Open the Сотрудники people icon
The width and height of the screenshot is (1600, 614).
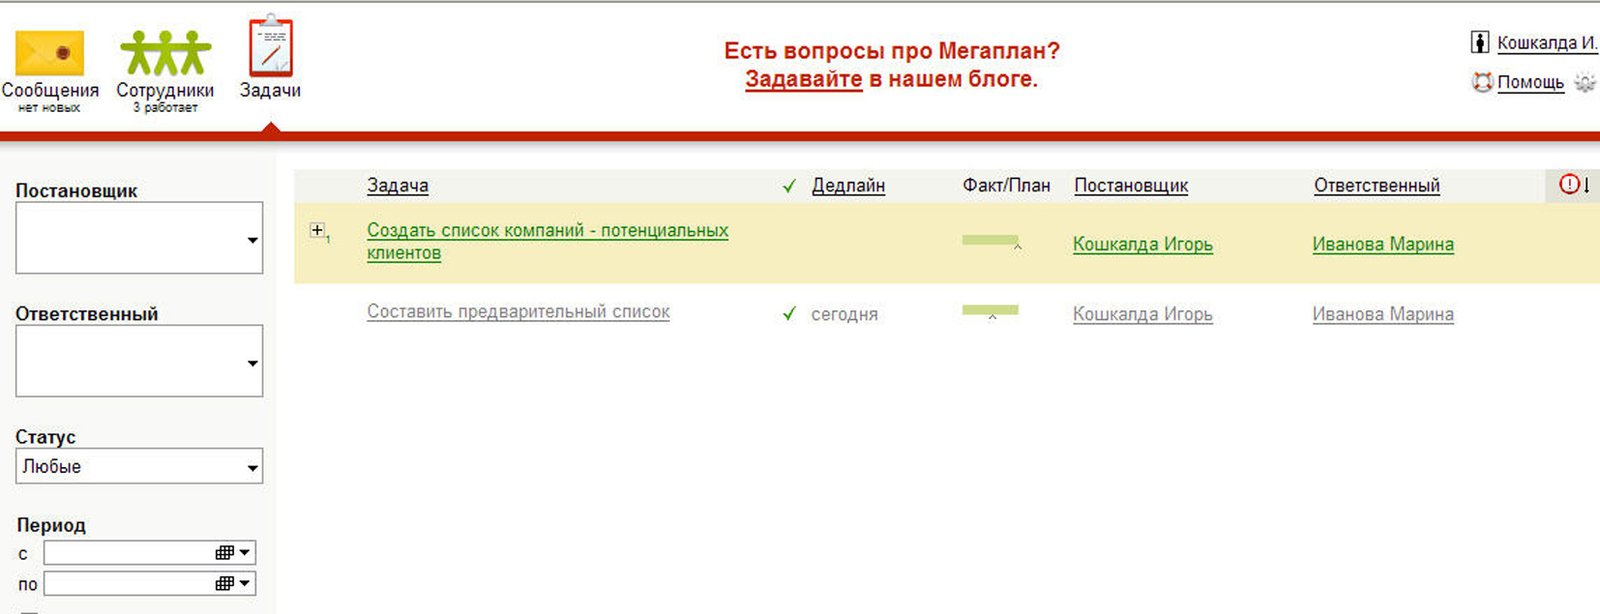click(x=165, y=53)
